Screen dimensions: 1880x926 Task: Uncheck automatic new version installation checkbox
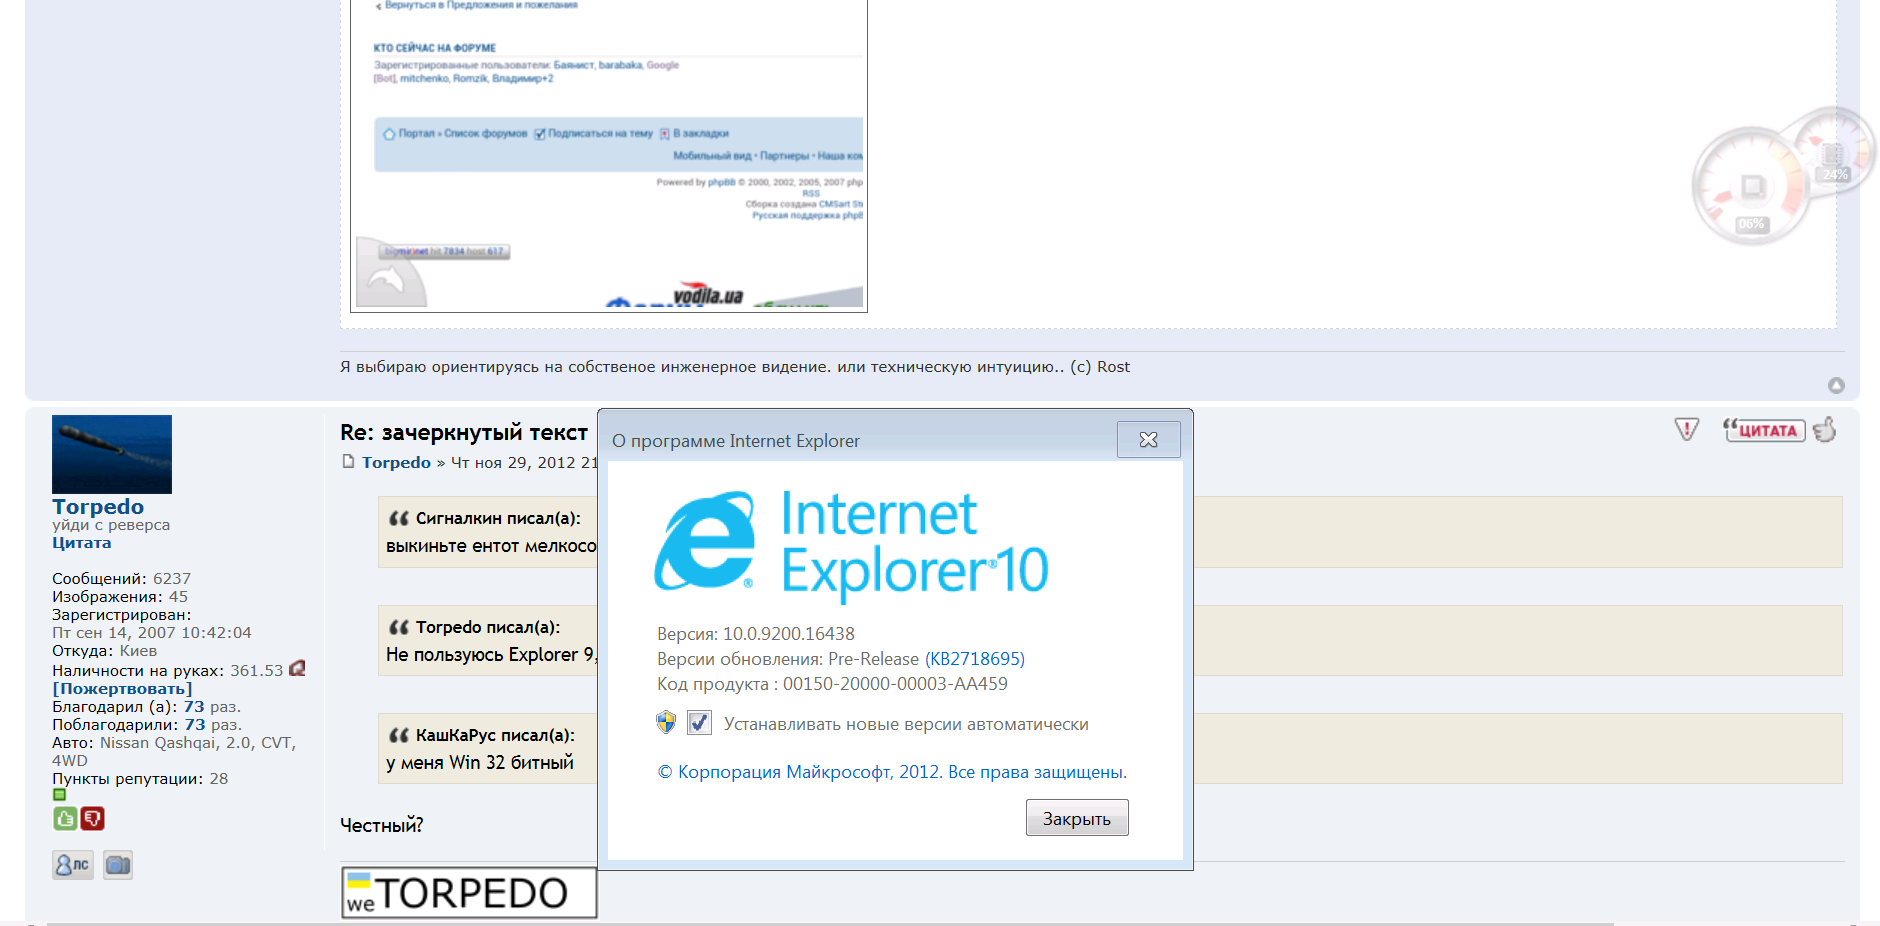coord(700,723)
